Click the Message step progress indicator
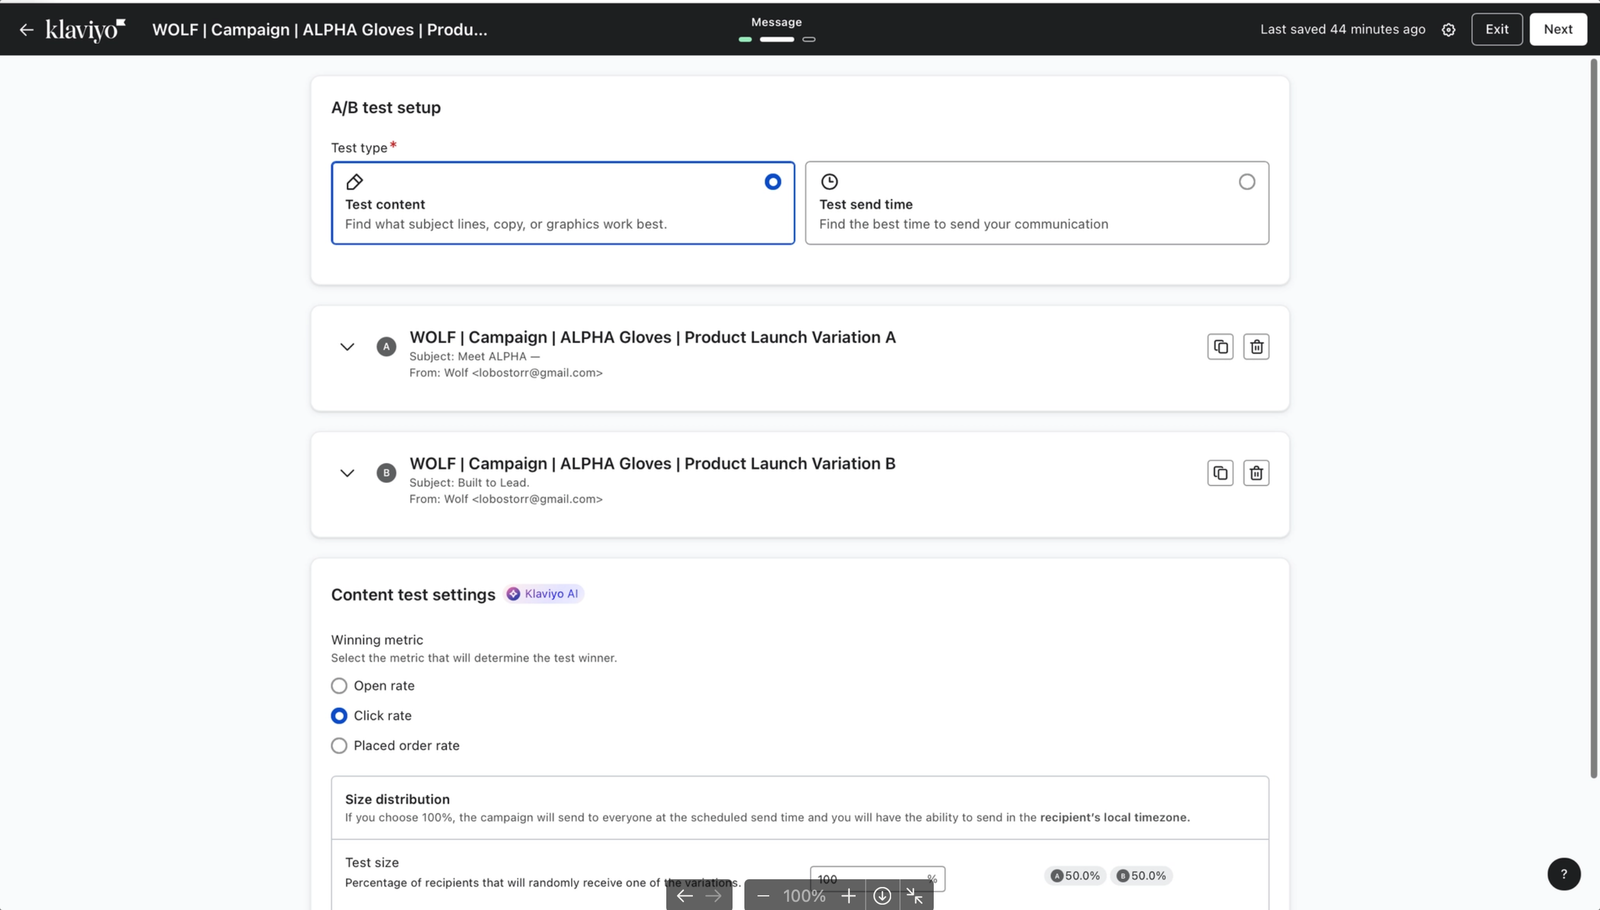Viewport: 1600px width, 910px height. click(x=777, y=39)
